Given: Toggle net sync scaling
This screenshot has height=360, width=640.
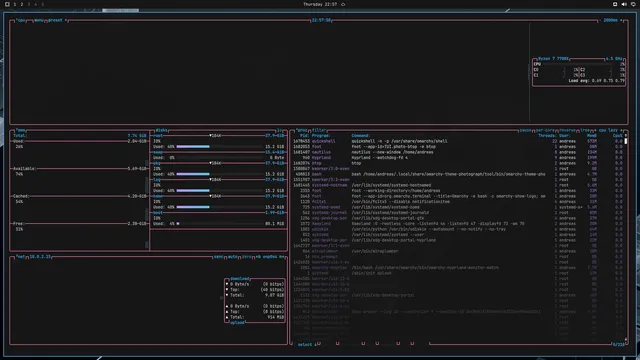Looking at the screenshot, I should [219, 257].
